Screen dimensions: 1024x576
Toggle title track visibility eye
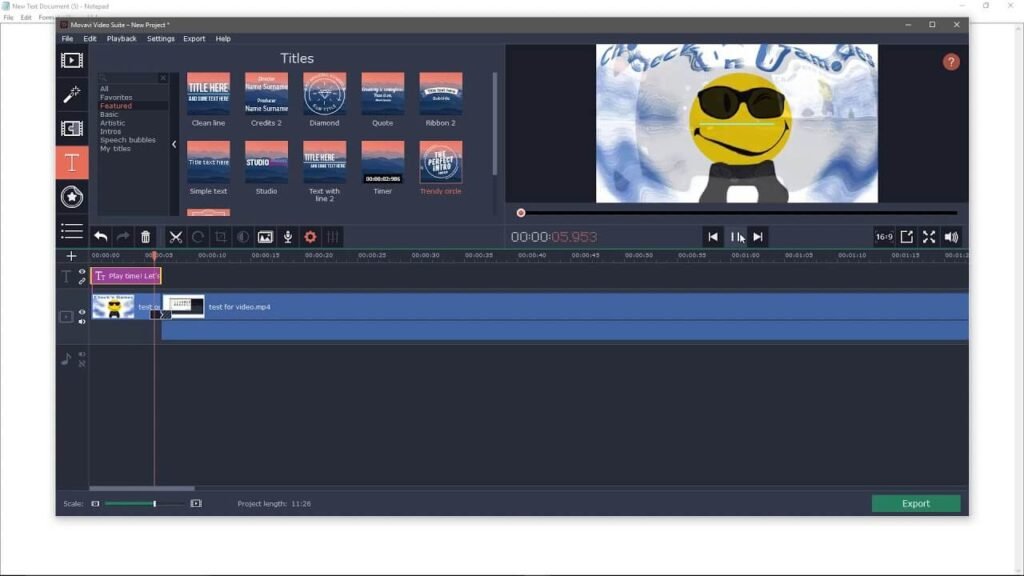(82, 272)
